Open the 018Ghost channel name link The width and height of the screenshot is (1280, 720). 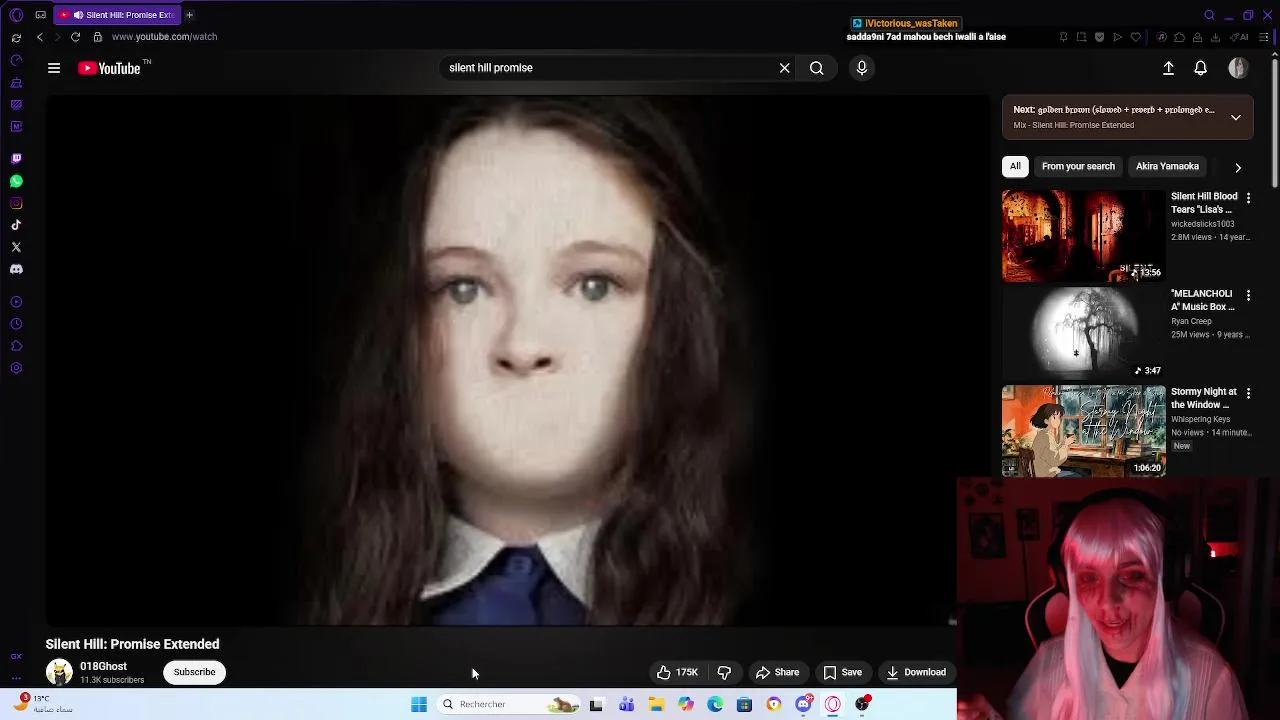coord(103,666)
